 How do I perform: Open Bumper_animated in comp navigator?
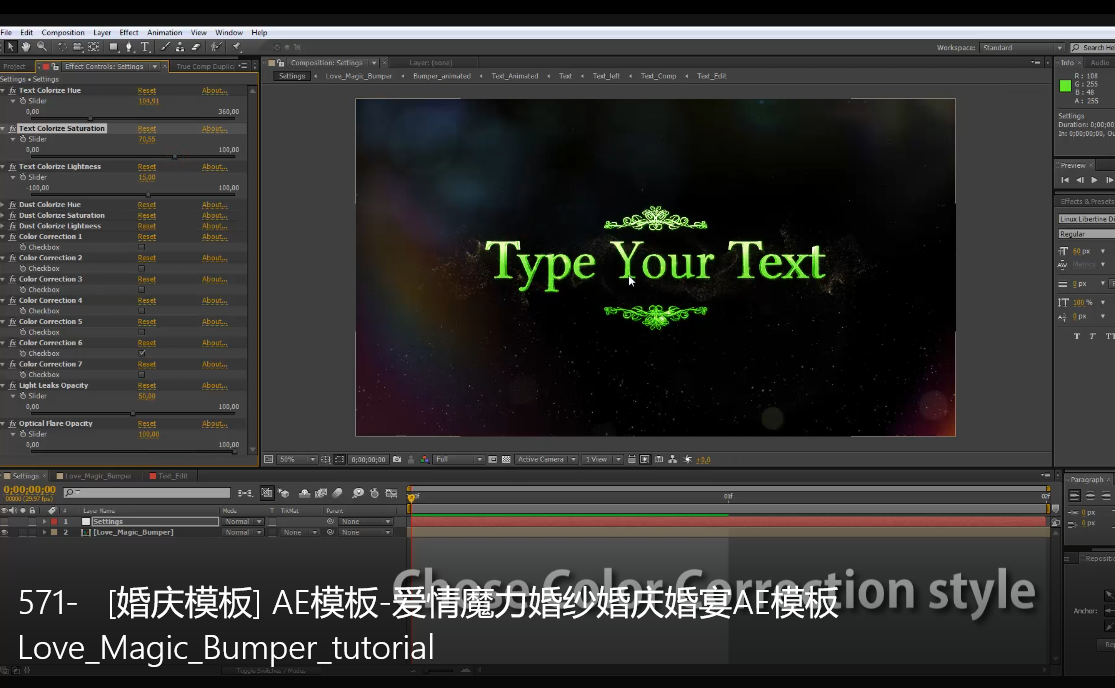442,76
